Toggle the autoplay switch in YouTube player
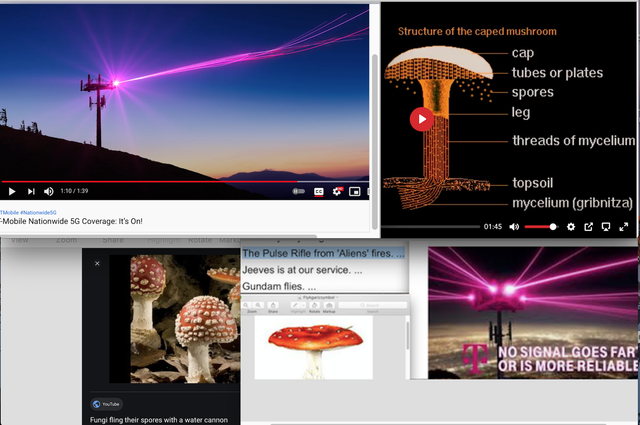This screenshot has width=640, height=425. (x=299, y=191)
